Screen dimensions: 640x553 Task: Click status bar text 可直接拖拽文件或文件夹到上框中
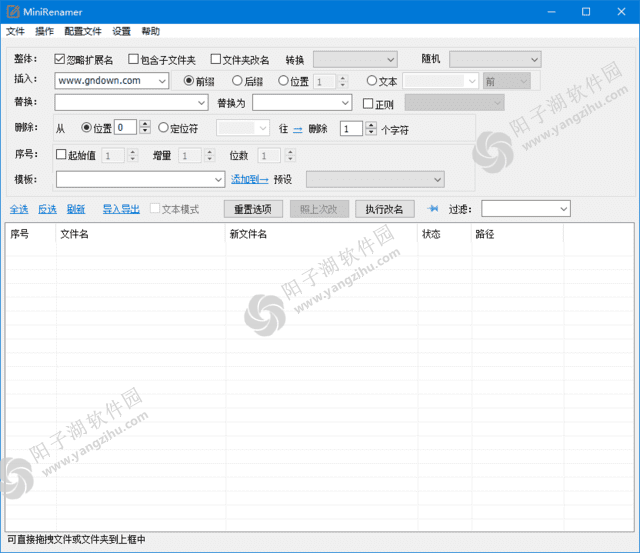tap(77, 540)
